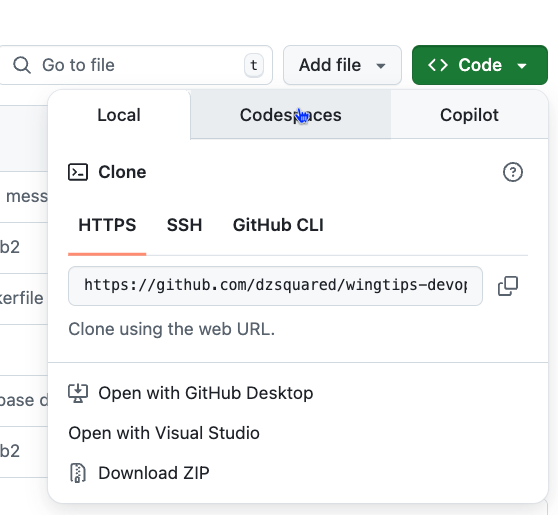Screen dimensions: 558x515
Task: Switch to the Codespaces tab
Action: pyautogui.click(x=291, y=115)
